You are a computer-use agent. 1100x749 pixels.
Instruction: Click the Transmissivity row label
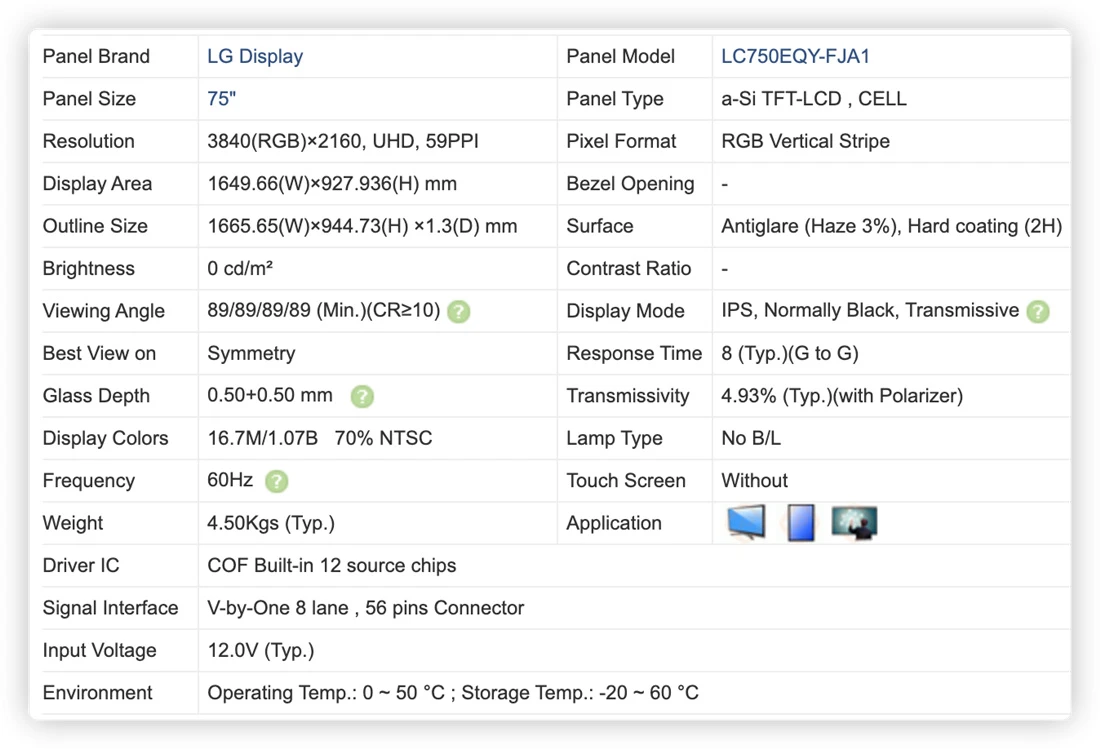[628, 396]
